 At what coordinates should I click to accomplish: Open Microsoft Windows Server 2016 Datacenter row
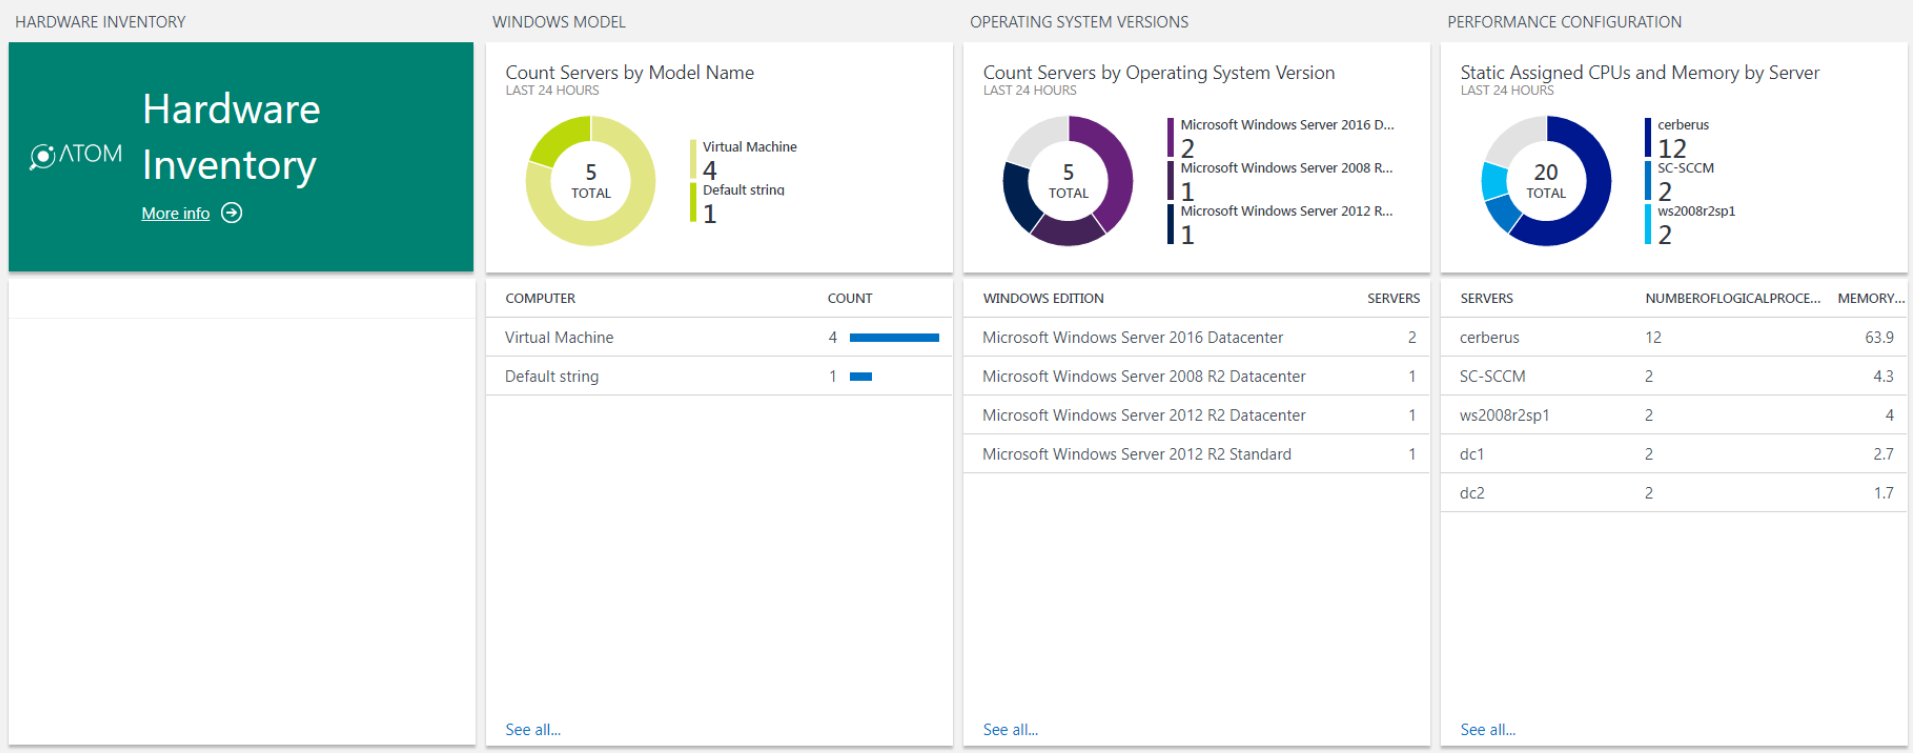(x=1196, y=338)
